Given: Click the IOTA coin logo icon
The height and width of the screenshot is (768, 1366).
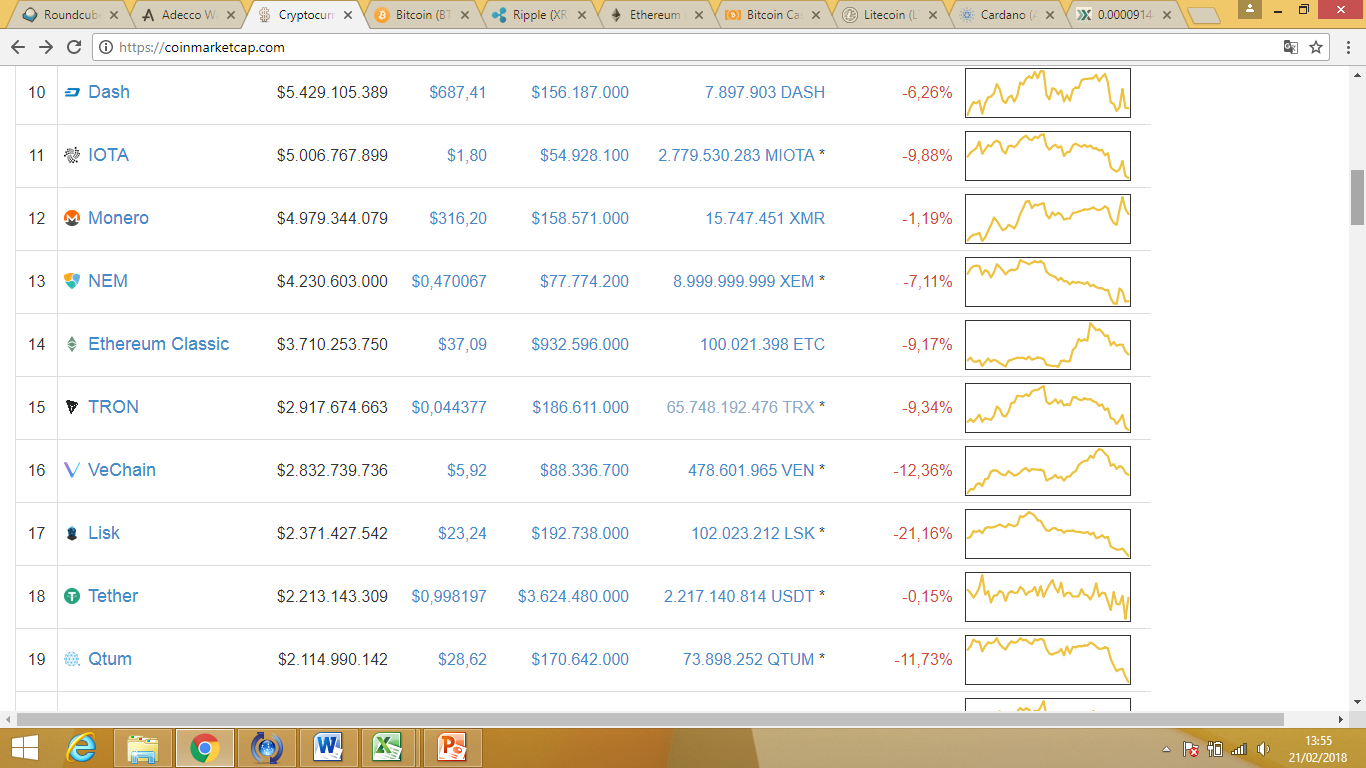Looking at the screenshot, I should pyautogui.click(x=72, y=155).
